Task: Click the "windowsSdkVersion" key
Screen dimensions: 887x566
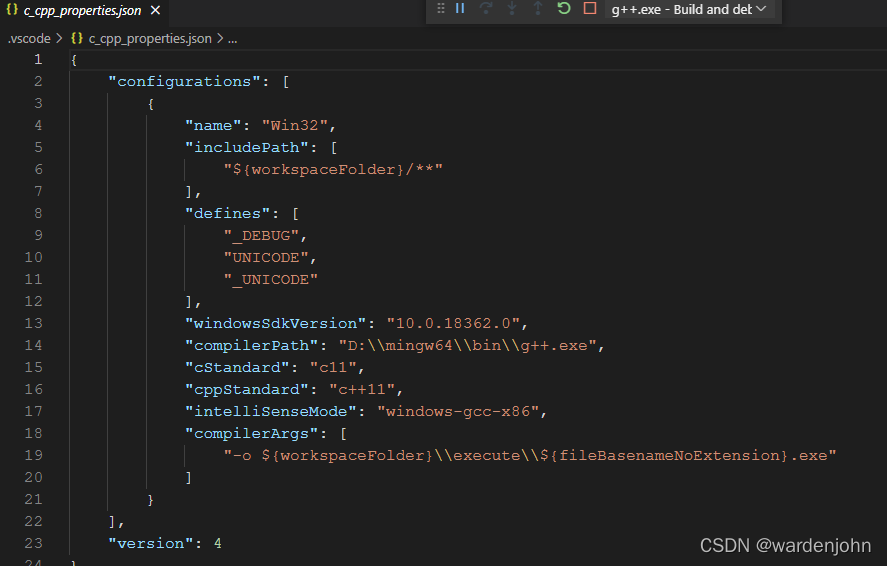Action: click(x=275, y=323)
